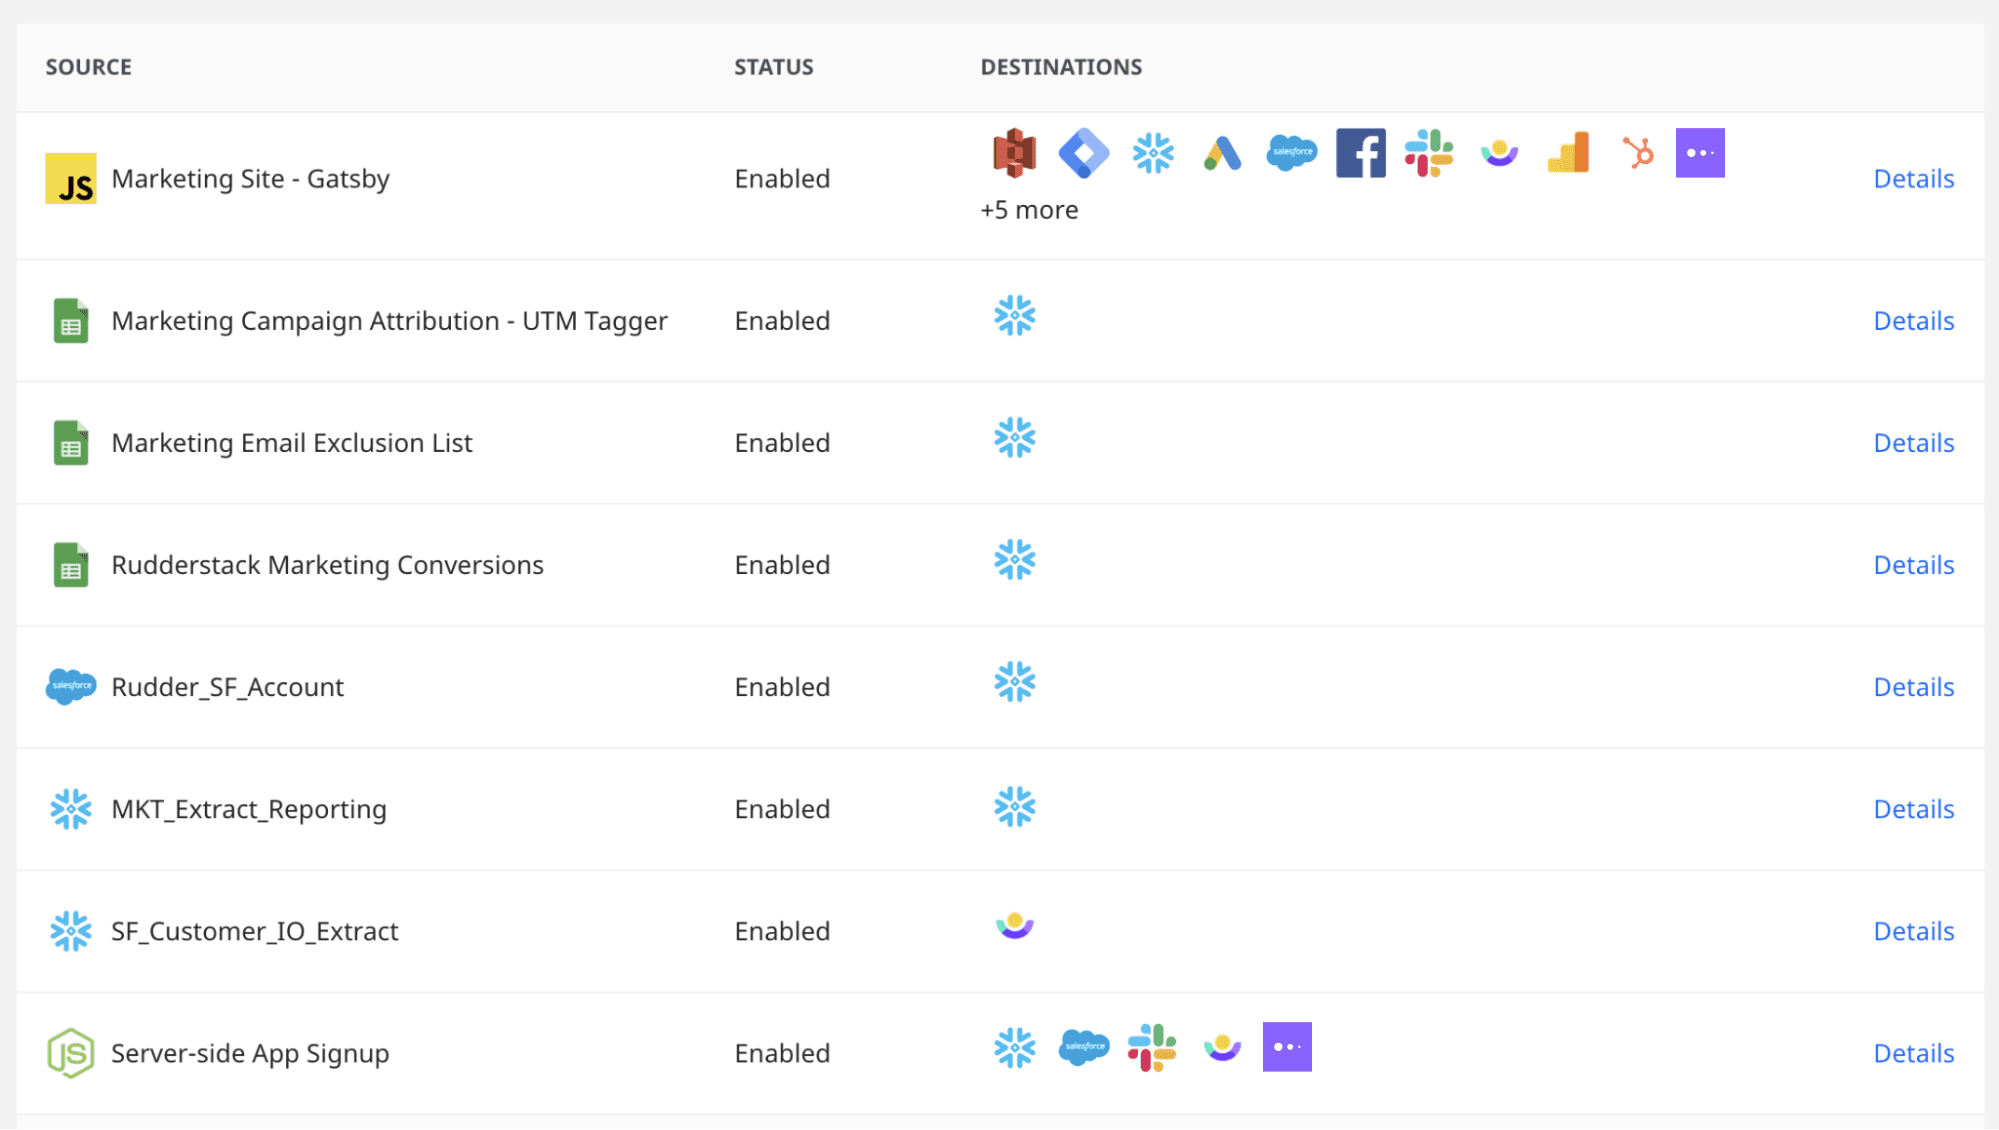Screen dimensions: 1999x1130
Task: Expand the '+5 more' destinations
Action: (1029, 210)
